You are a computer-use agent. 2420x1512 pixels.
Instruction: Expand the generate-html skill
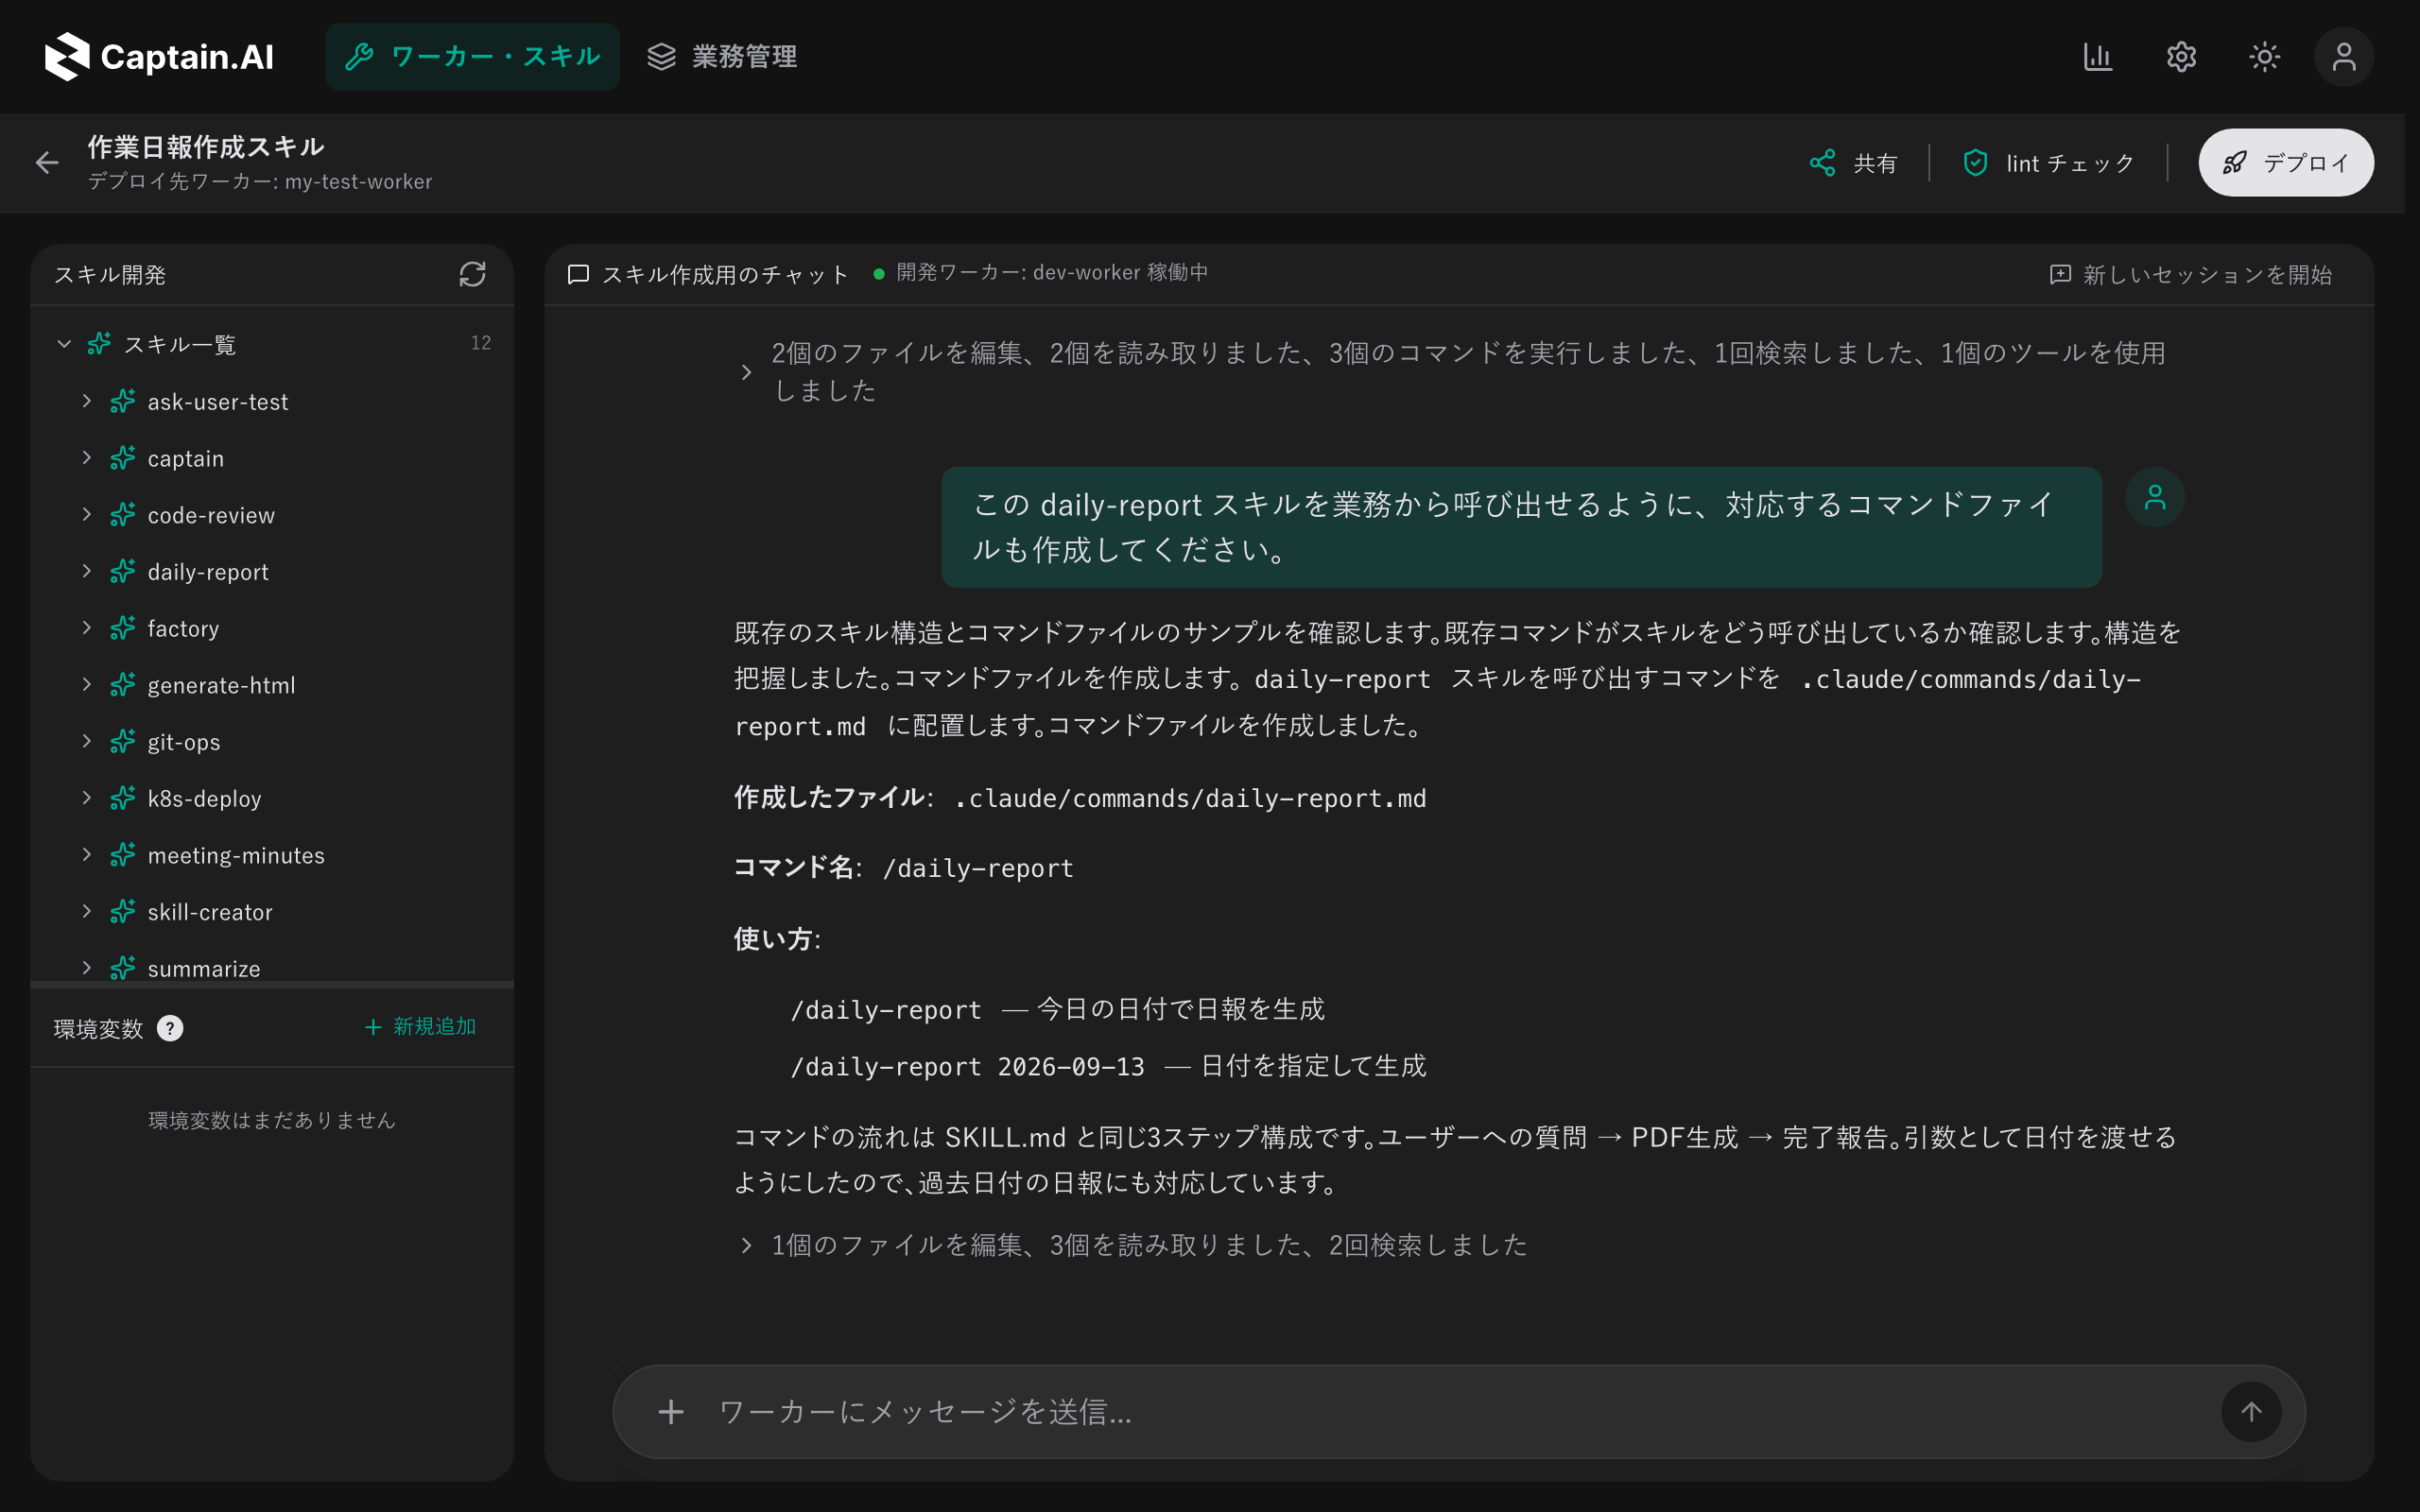[x=87, y=685]
